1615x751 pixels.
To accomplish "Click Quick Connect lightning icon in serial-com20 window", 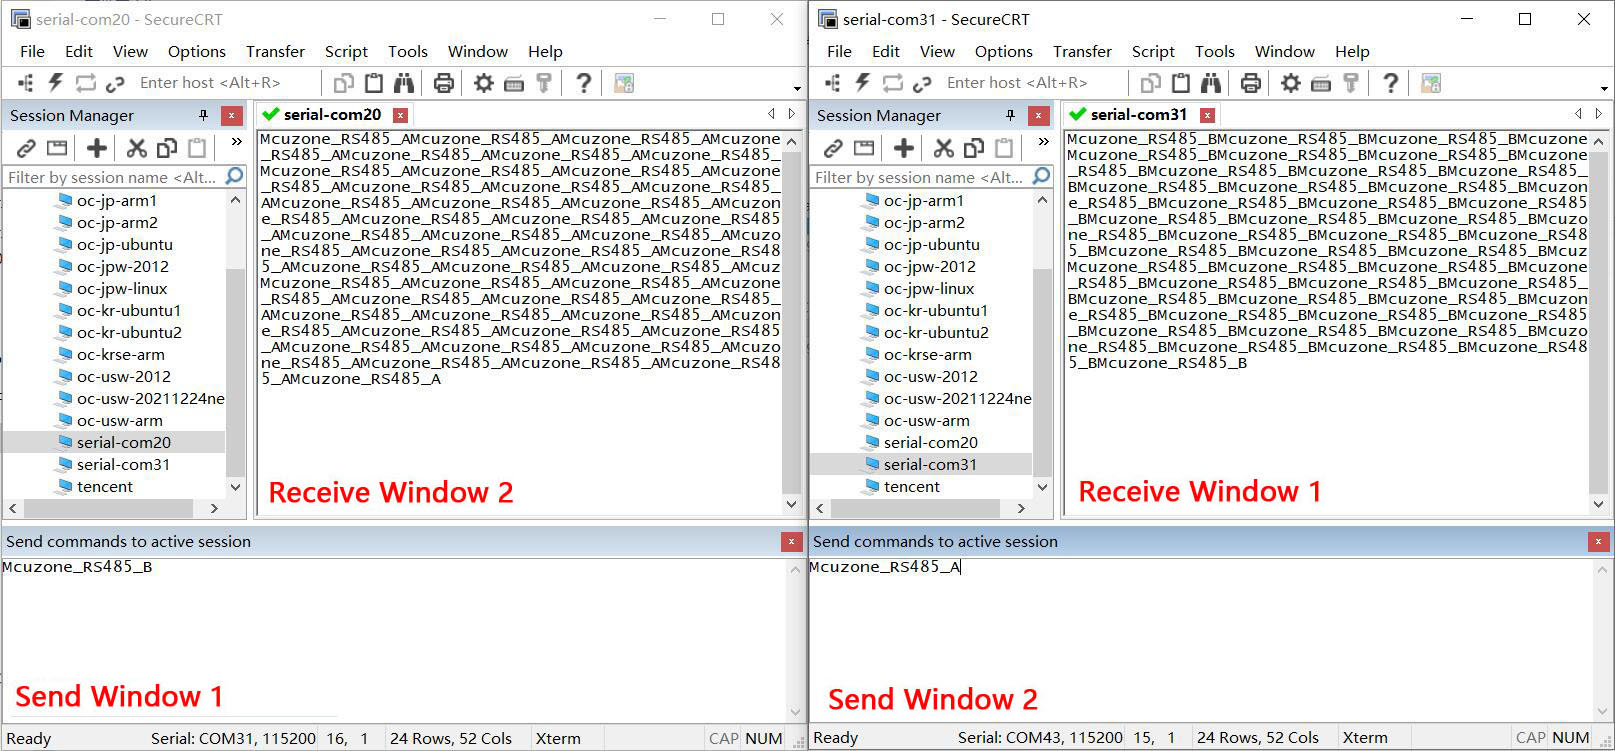I will [x=56, y=83].
